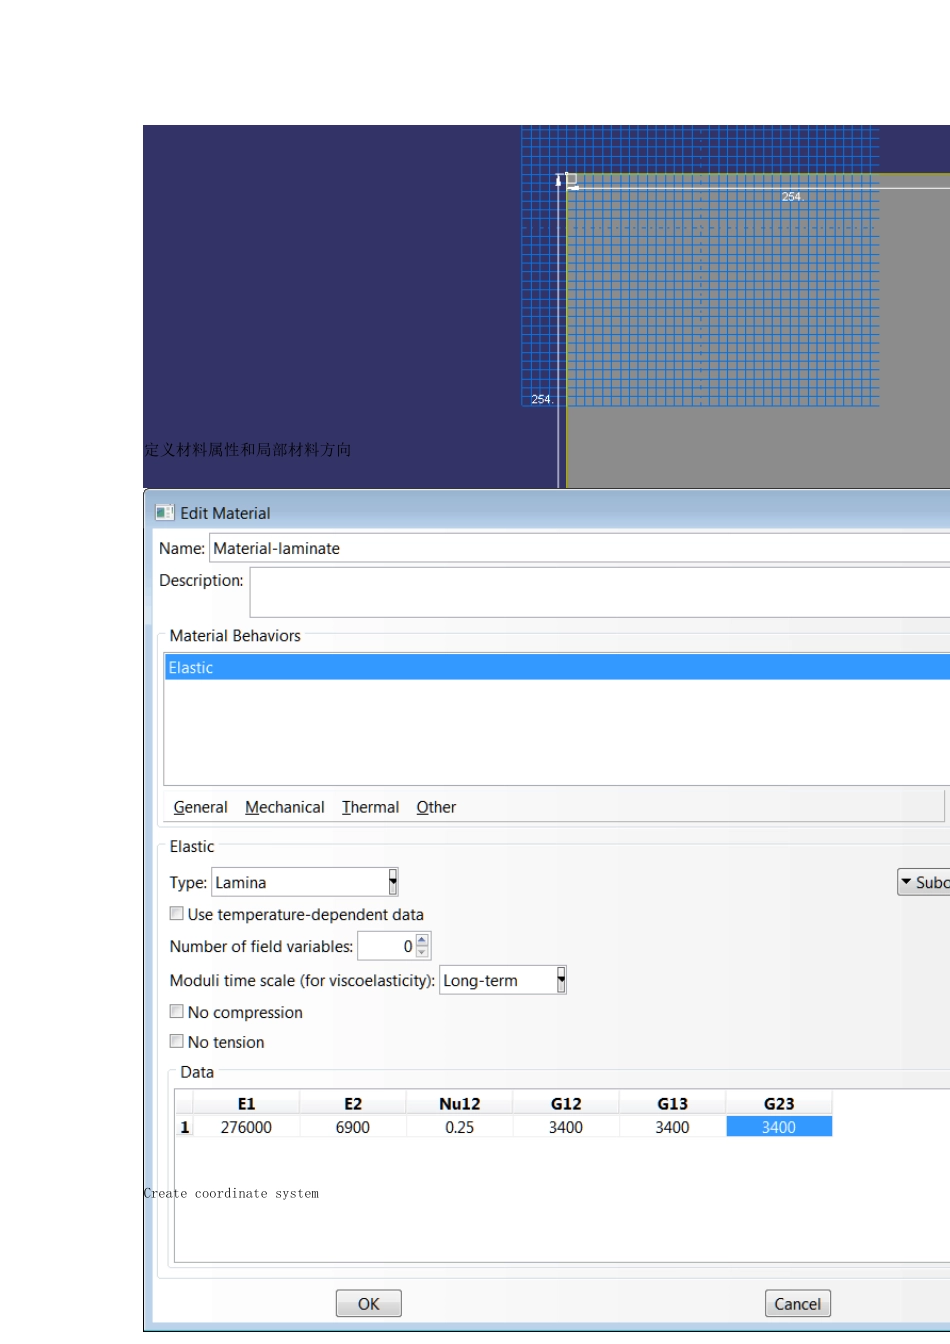Click the material Name field

[x=578, y=548]
